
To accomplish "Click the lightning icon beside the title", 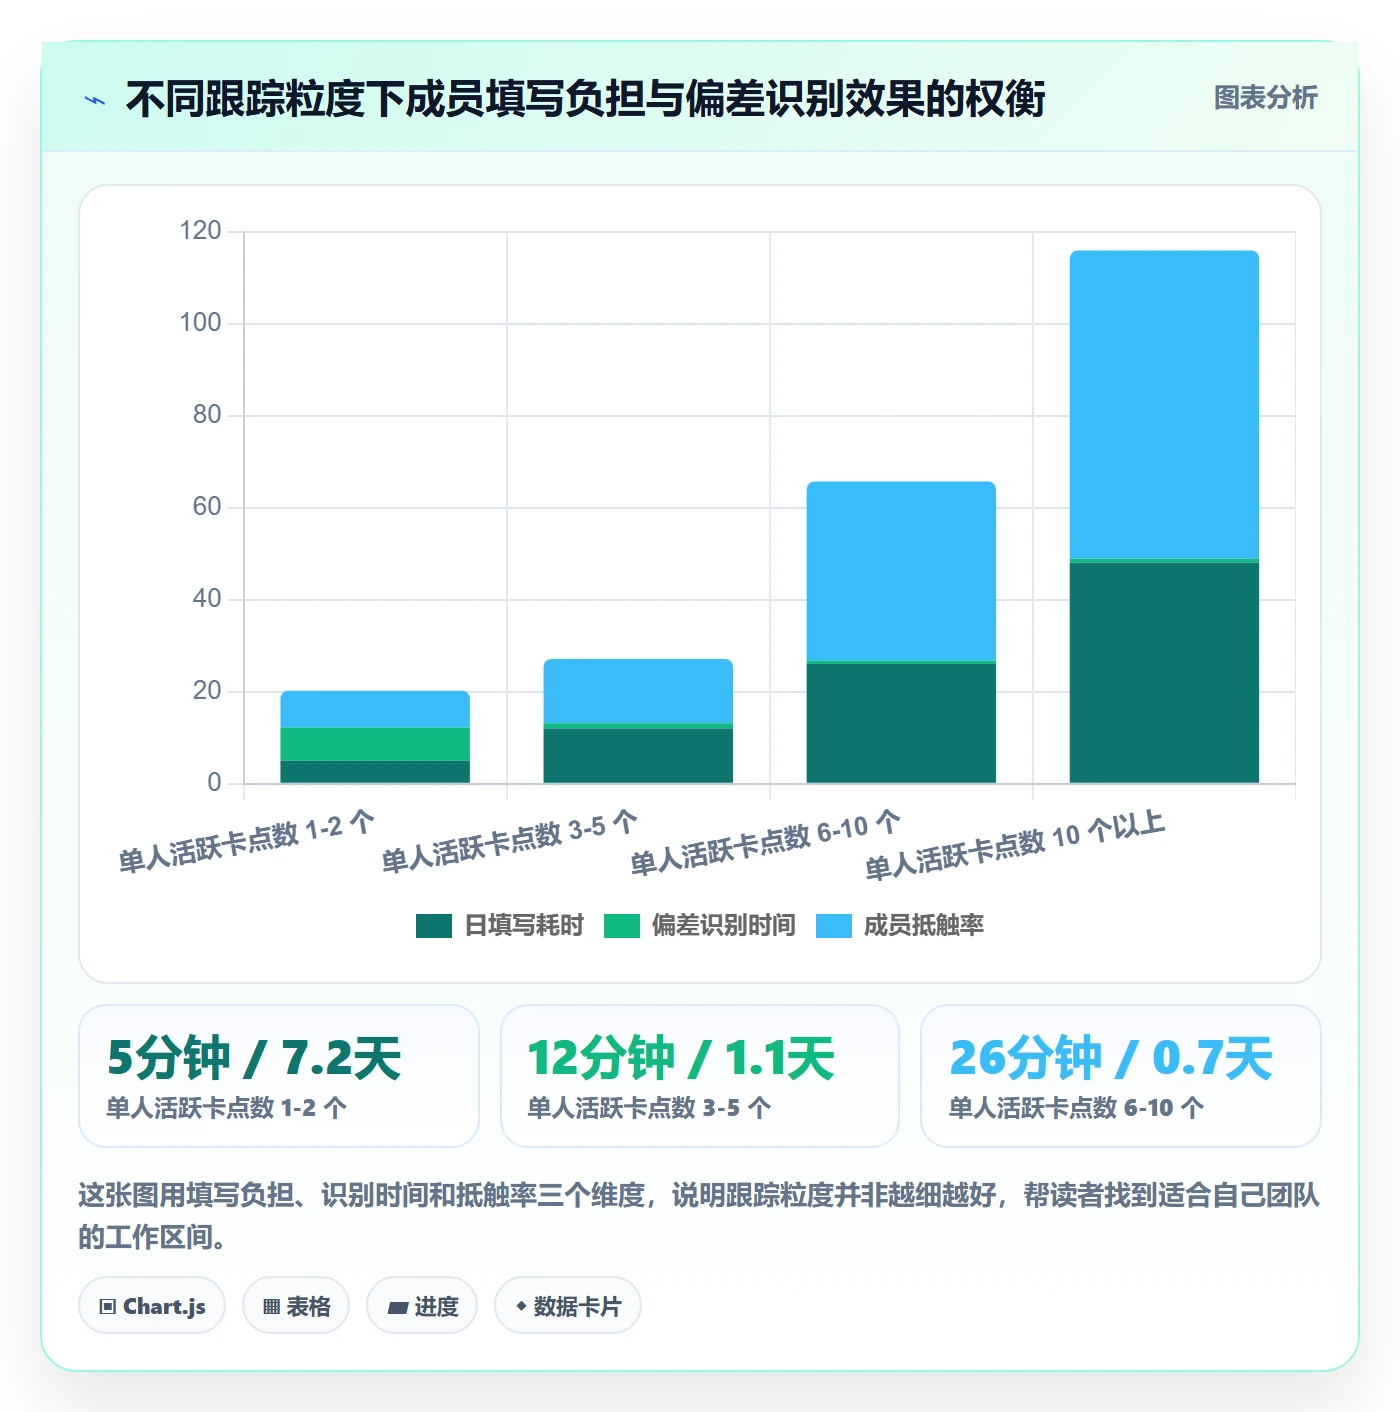I will coord(95,100).
